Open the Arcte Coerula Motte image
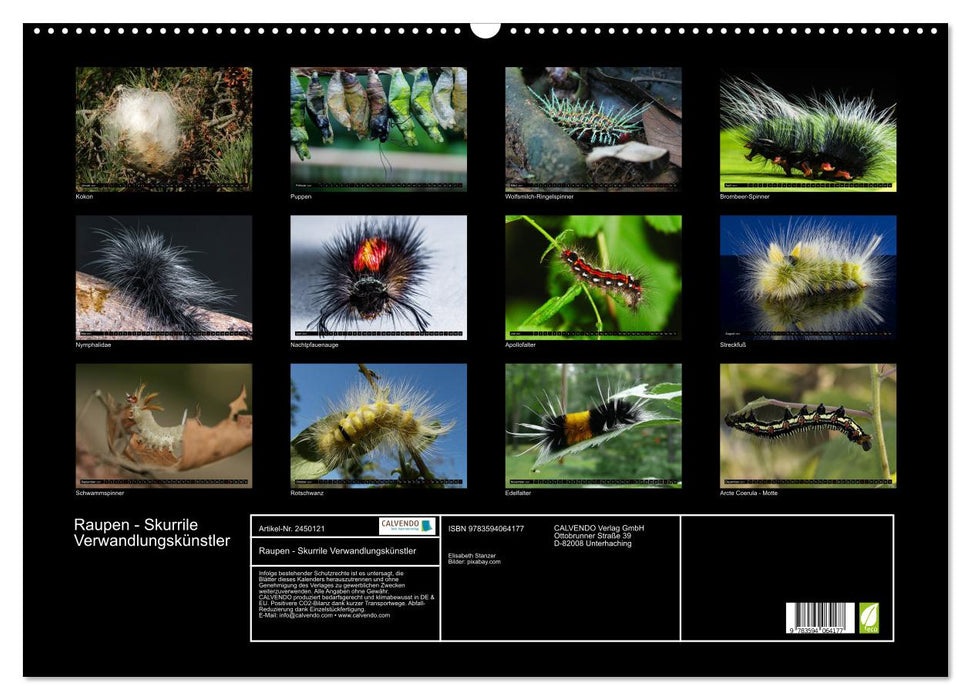Image resolution: width=971 pixels, height=700 pixels. click(808, 426)
